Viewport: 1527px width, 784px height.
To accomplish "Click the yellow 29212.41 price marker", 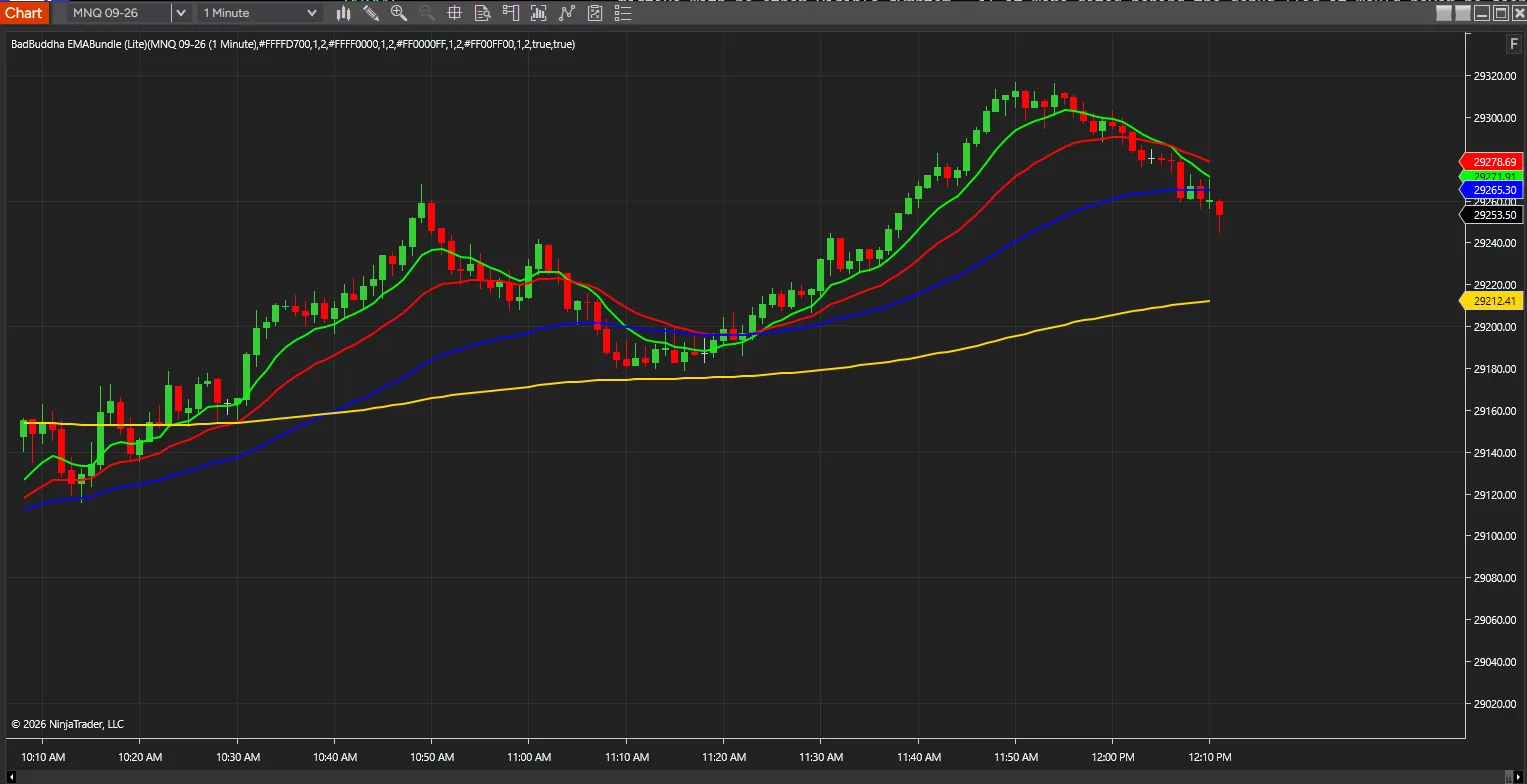I will 1491,301.
